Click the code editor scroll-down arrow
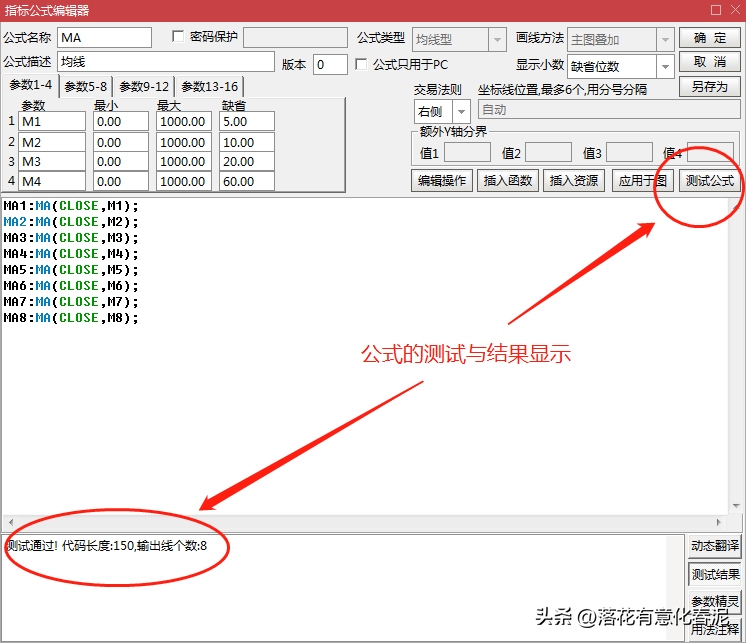The width and height of the screenshot is (746, 643). tap(736, 506)
